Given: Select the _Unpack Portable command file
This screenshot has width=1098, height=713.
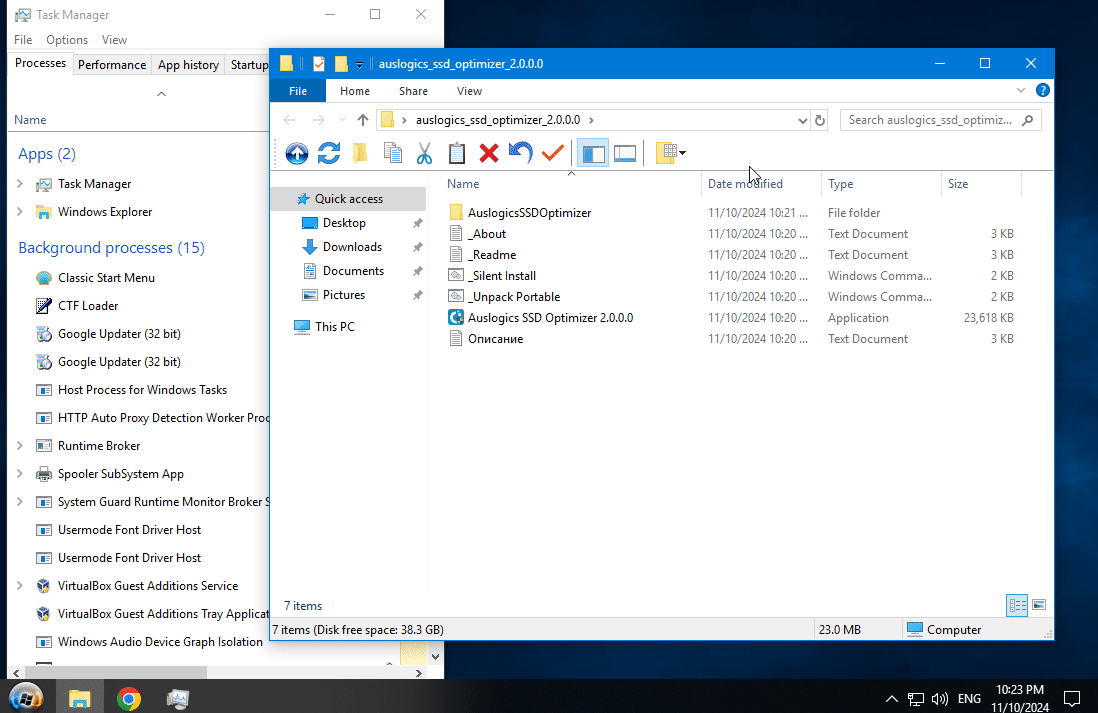Looking at the screenshot, I should [x=514, y=297].
